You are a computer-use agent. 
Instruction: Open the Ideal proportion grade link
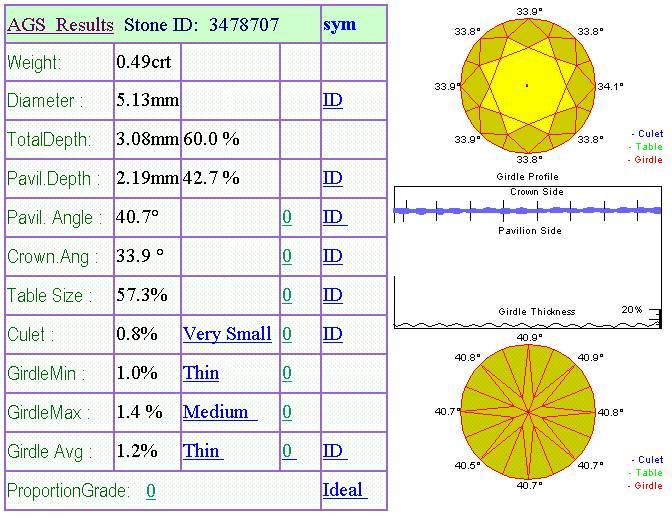pos(345,490)
